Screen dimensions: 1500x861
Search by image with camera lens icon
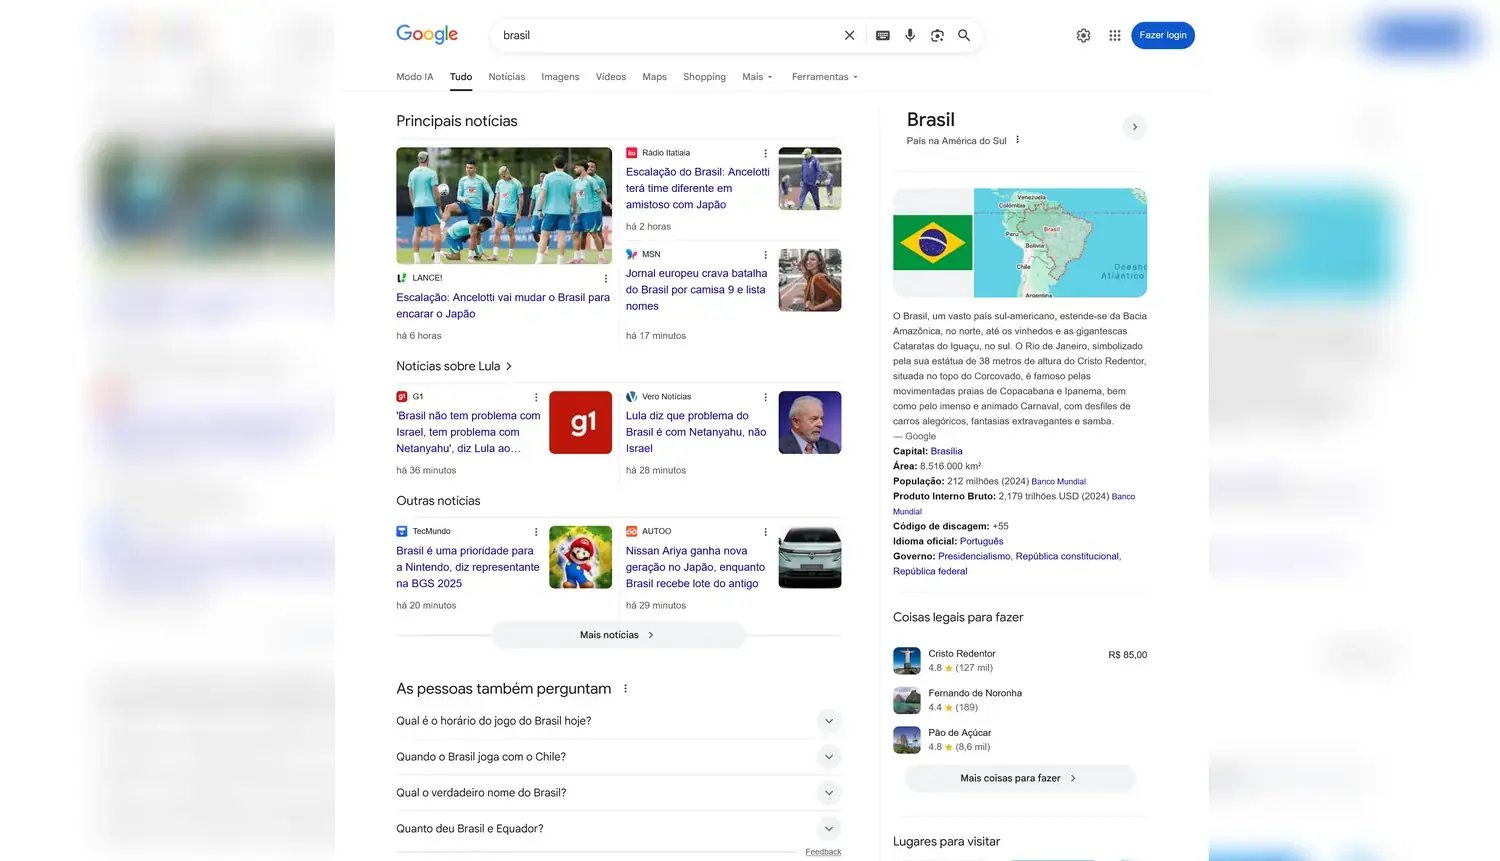click(x=937, y=35)
